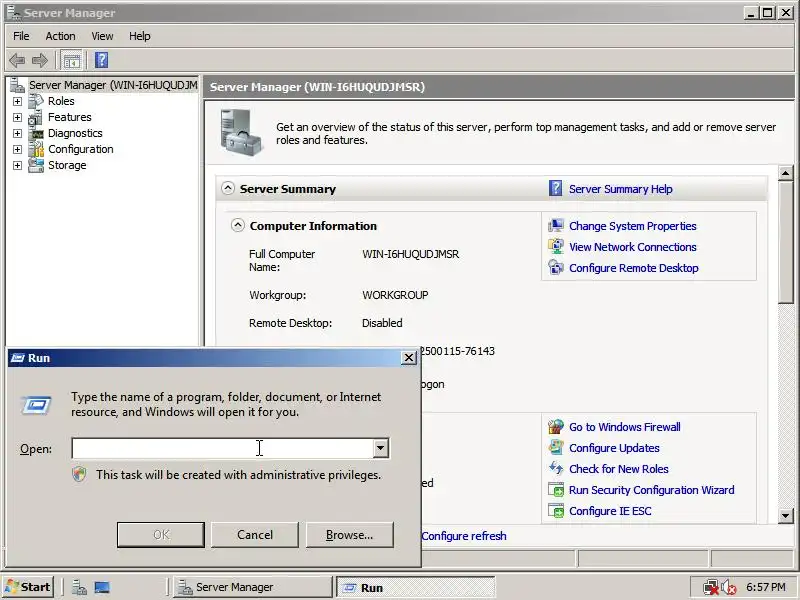
Task: Click the scroll down arrow in summary pane
Action: click(786, 516)
